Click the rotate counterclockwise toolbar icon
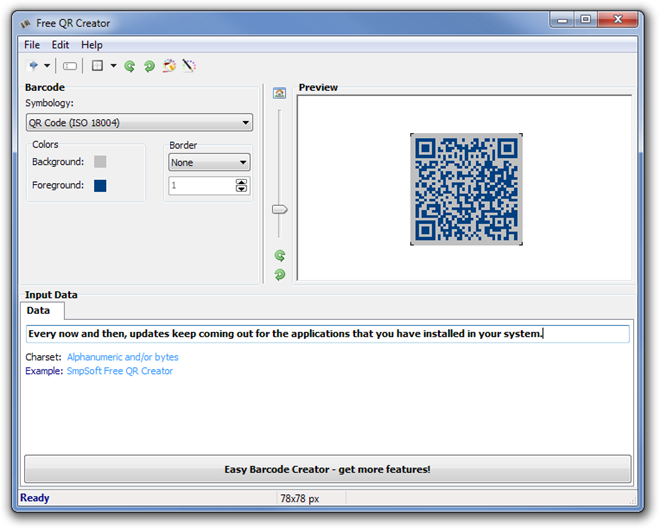Screen dimensions: 660x529 (130, 66)
